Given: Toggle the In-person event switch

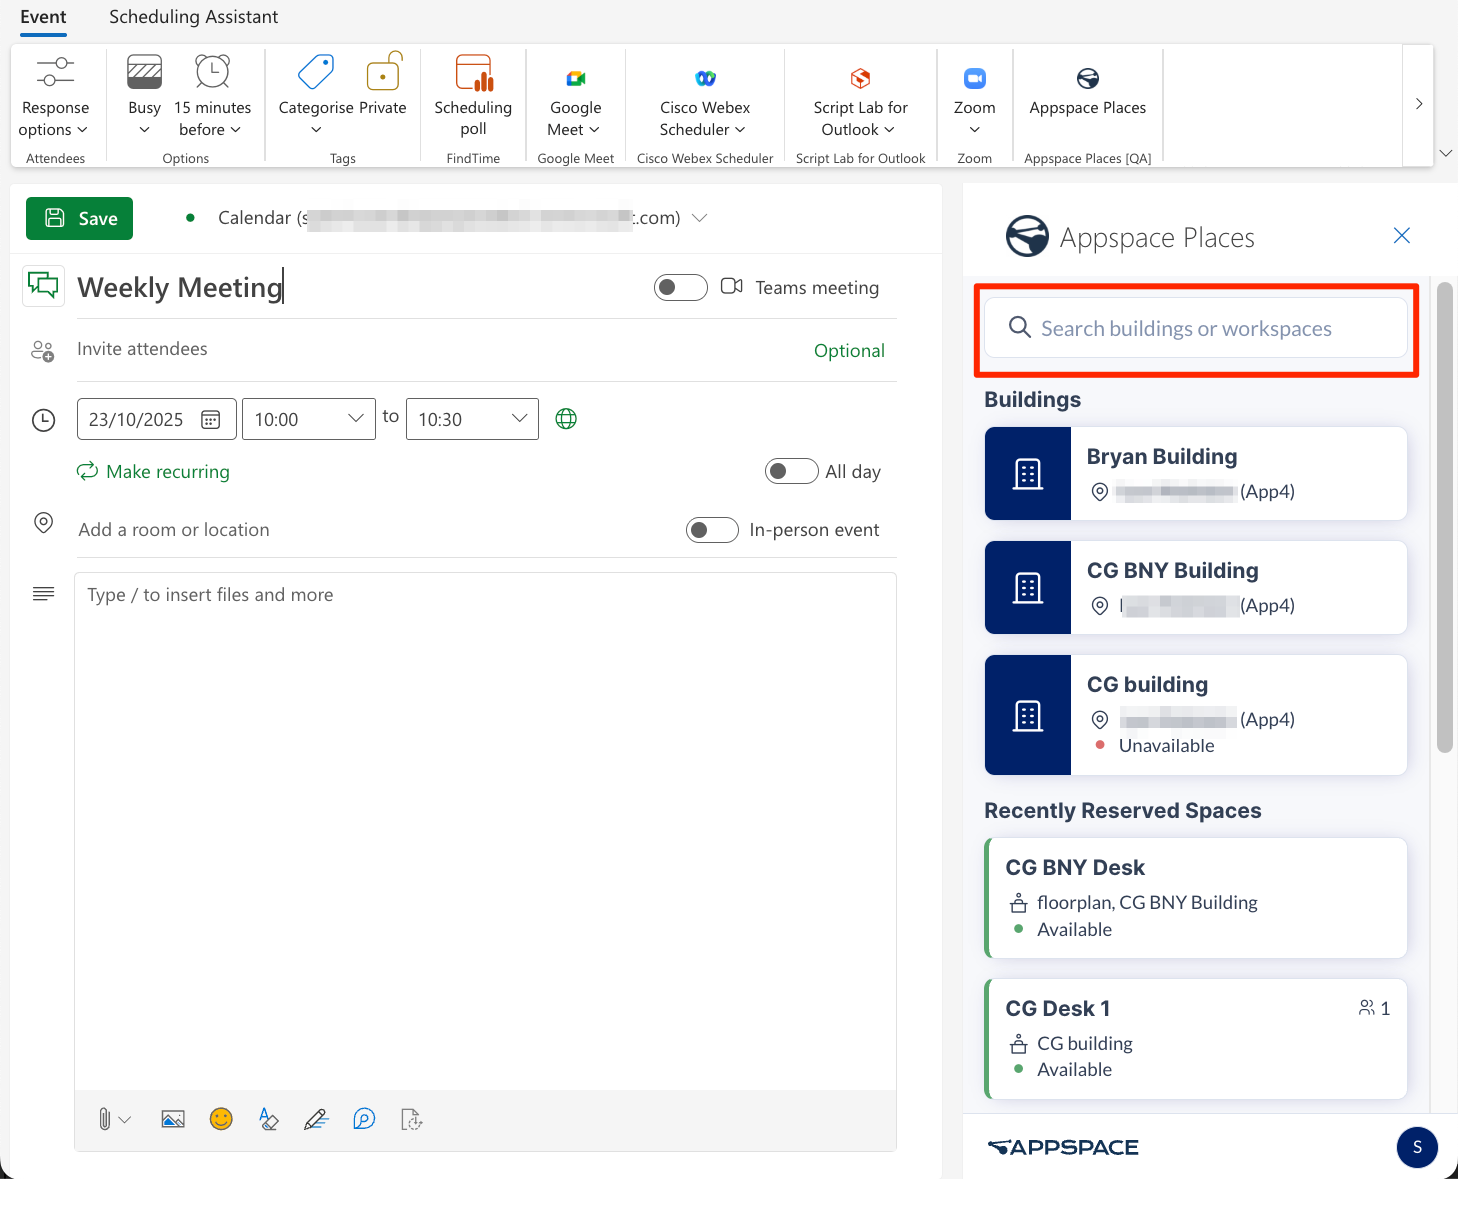Looking at the screenshot, I should click(x=712, y=529).
